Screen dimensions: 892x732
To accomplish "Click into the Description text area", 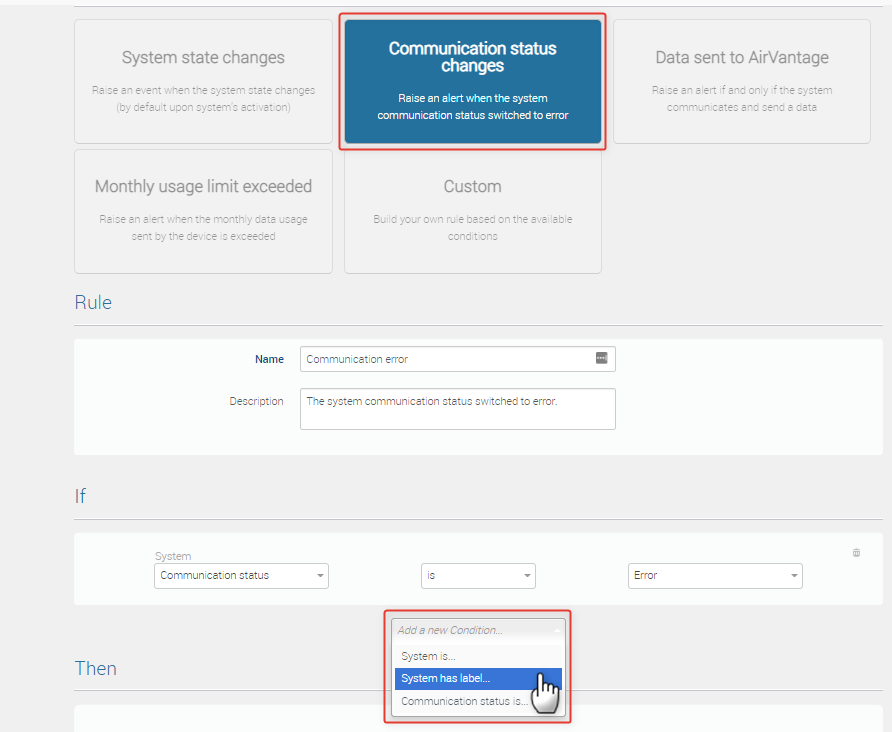I will point(457,409).
